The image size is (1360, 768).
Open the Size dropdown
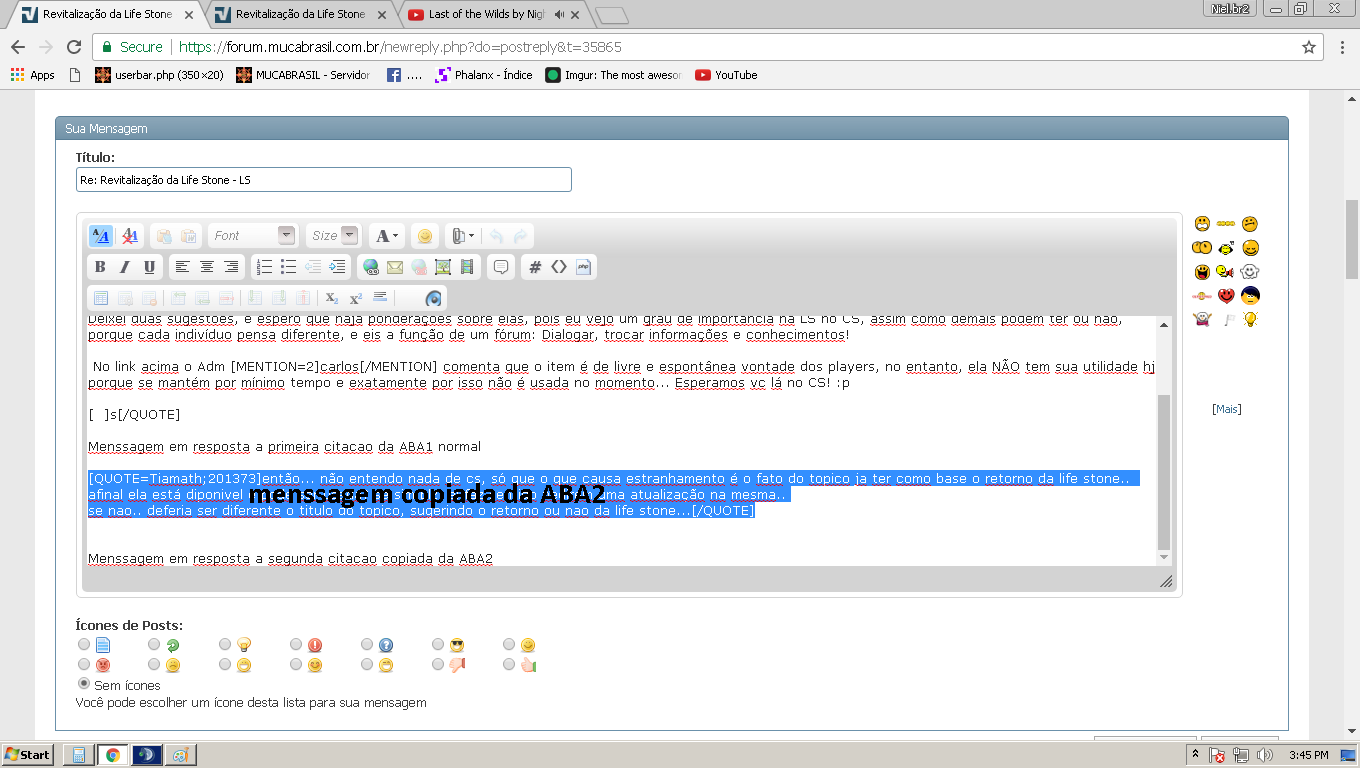point(333,236)
